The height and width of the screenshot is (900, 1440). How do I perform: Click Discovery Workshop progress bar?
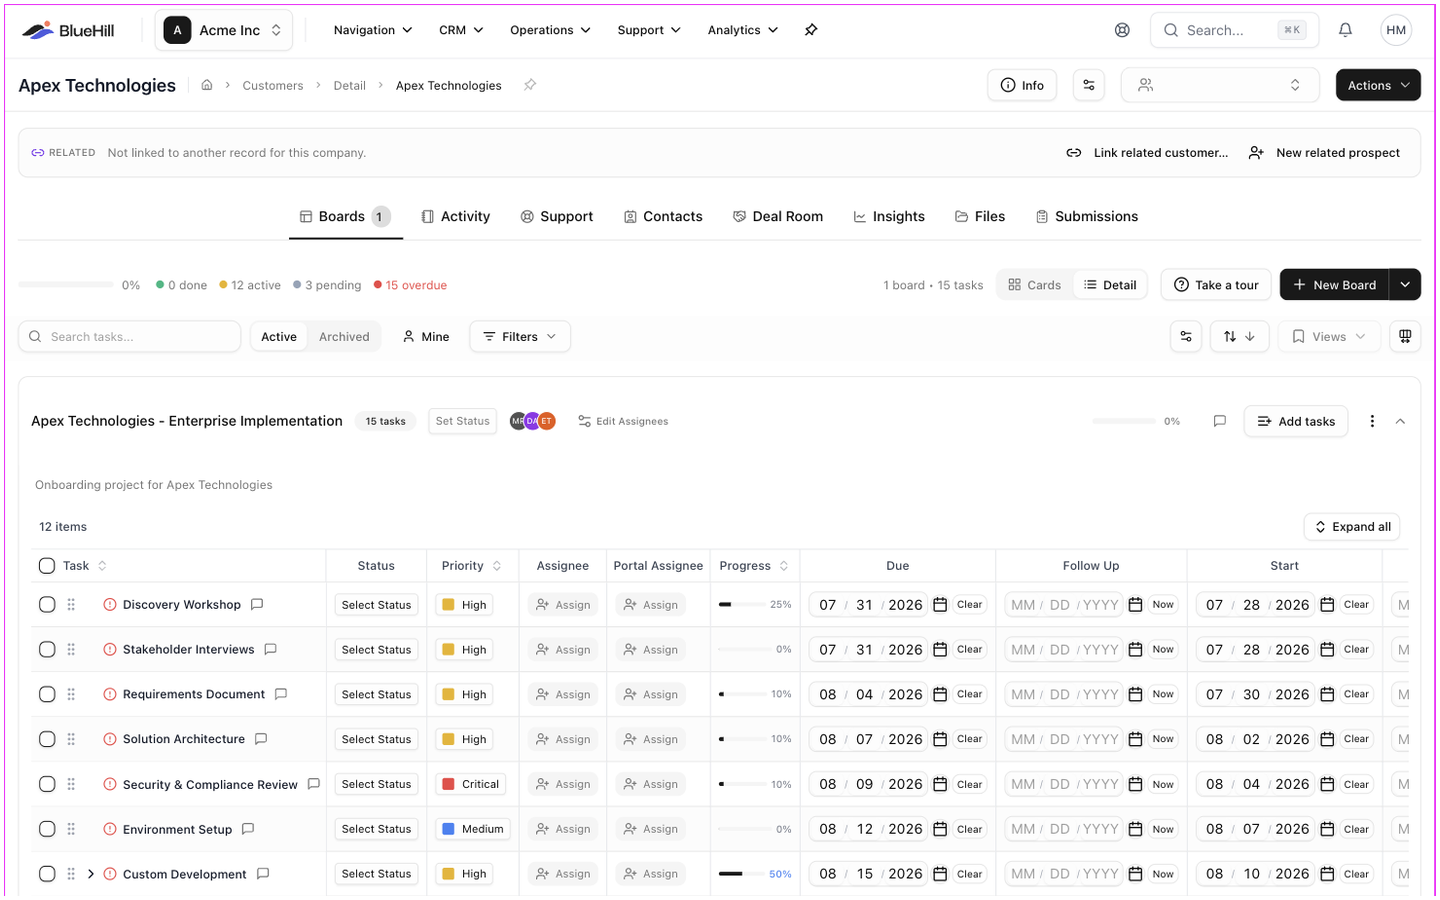pyautogui.click(x=744, y=605)
